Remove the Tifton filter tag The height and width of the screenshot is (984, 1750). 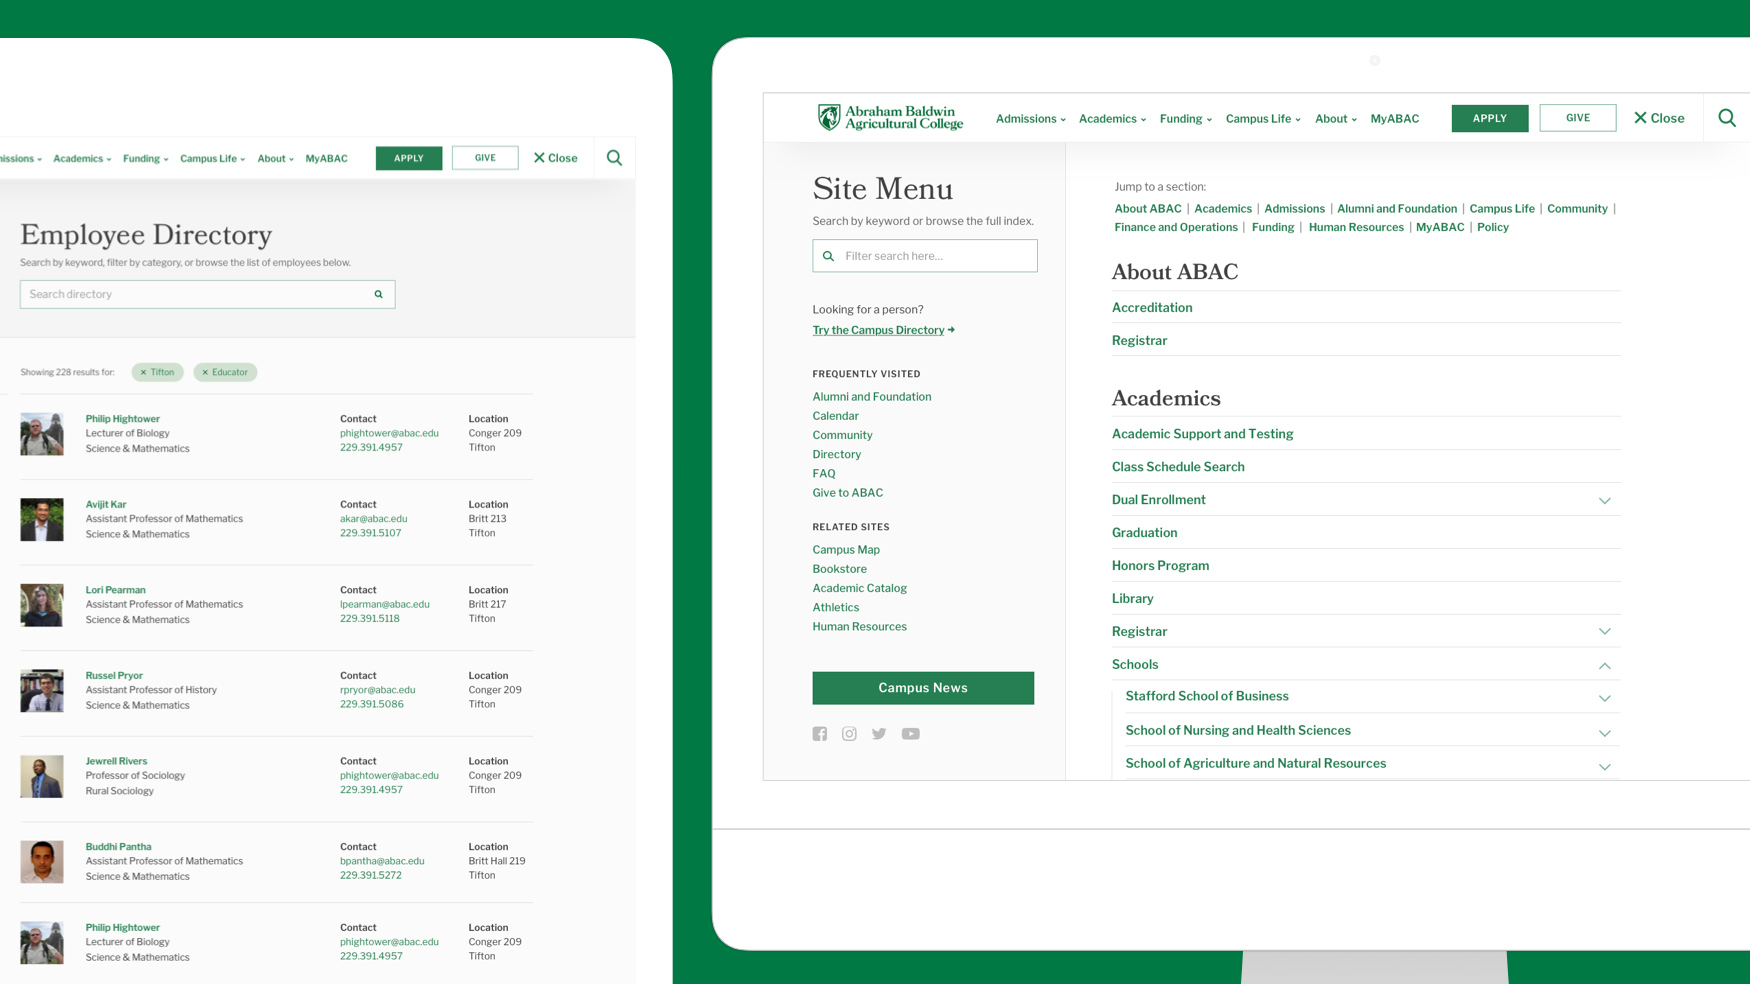coord(157,372)
